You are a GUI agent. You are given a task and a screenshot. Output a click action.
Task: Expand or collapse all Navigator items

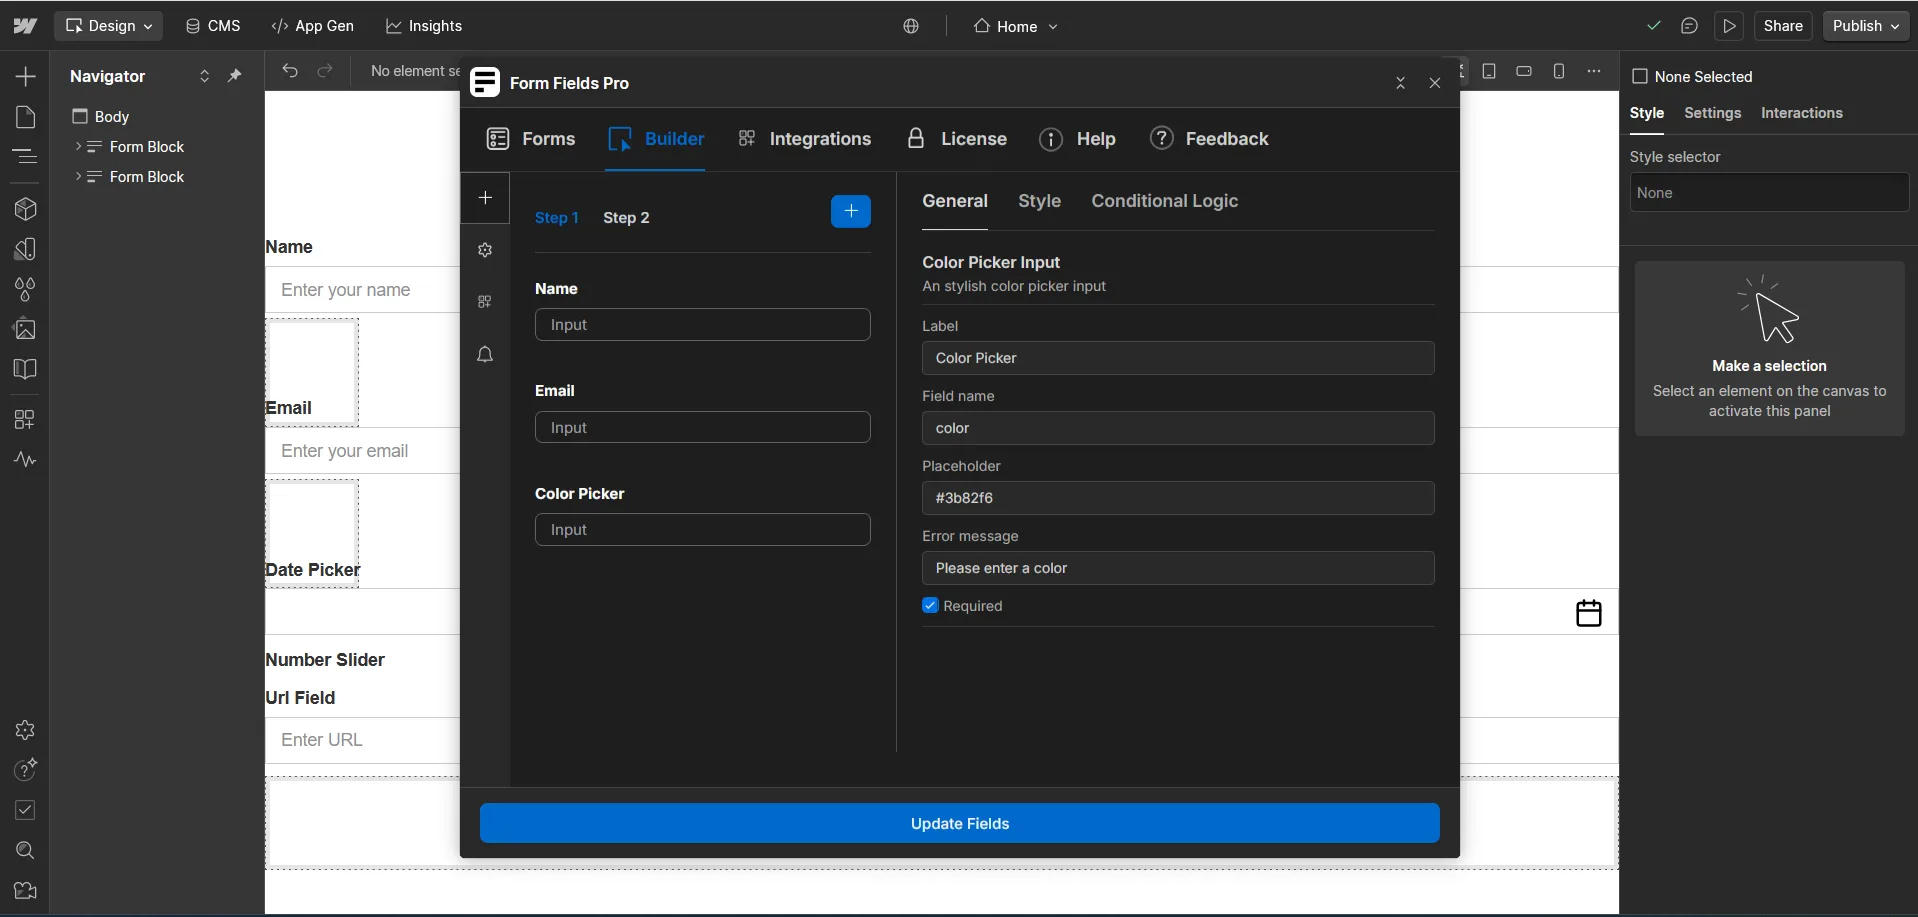point(204,76)
